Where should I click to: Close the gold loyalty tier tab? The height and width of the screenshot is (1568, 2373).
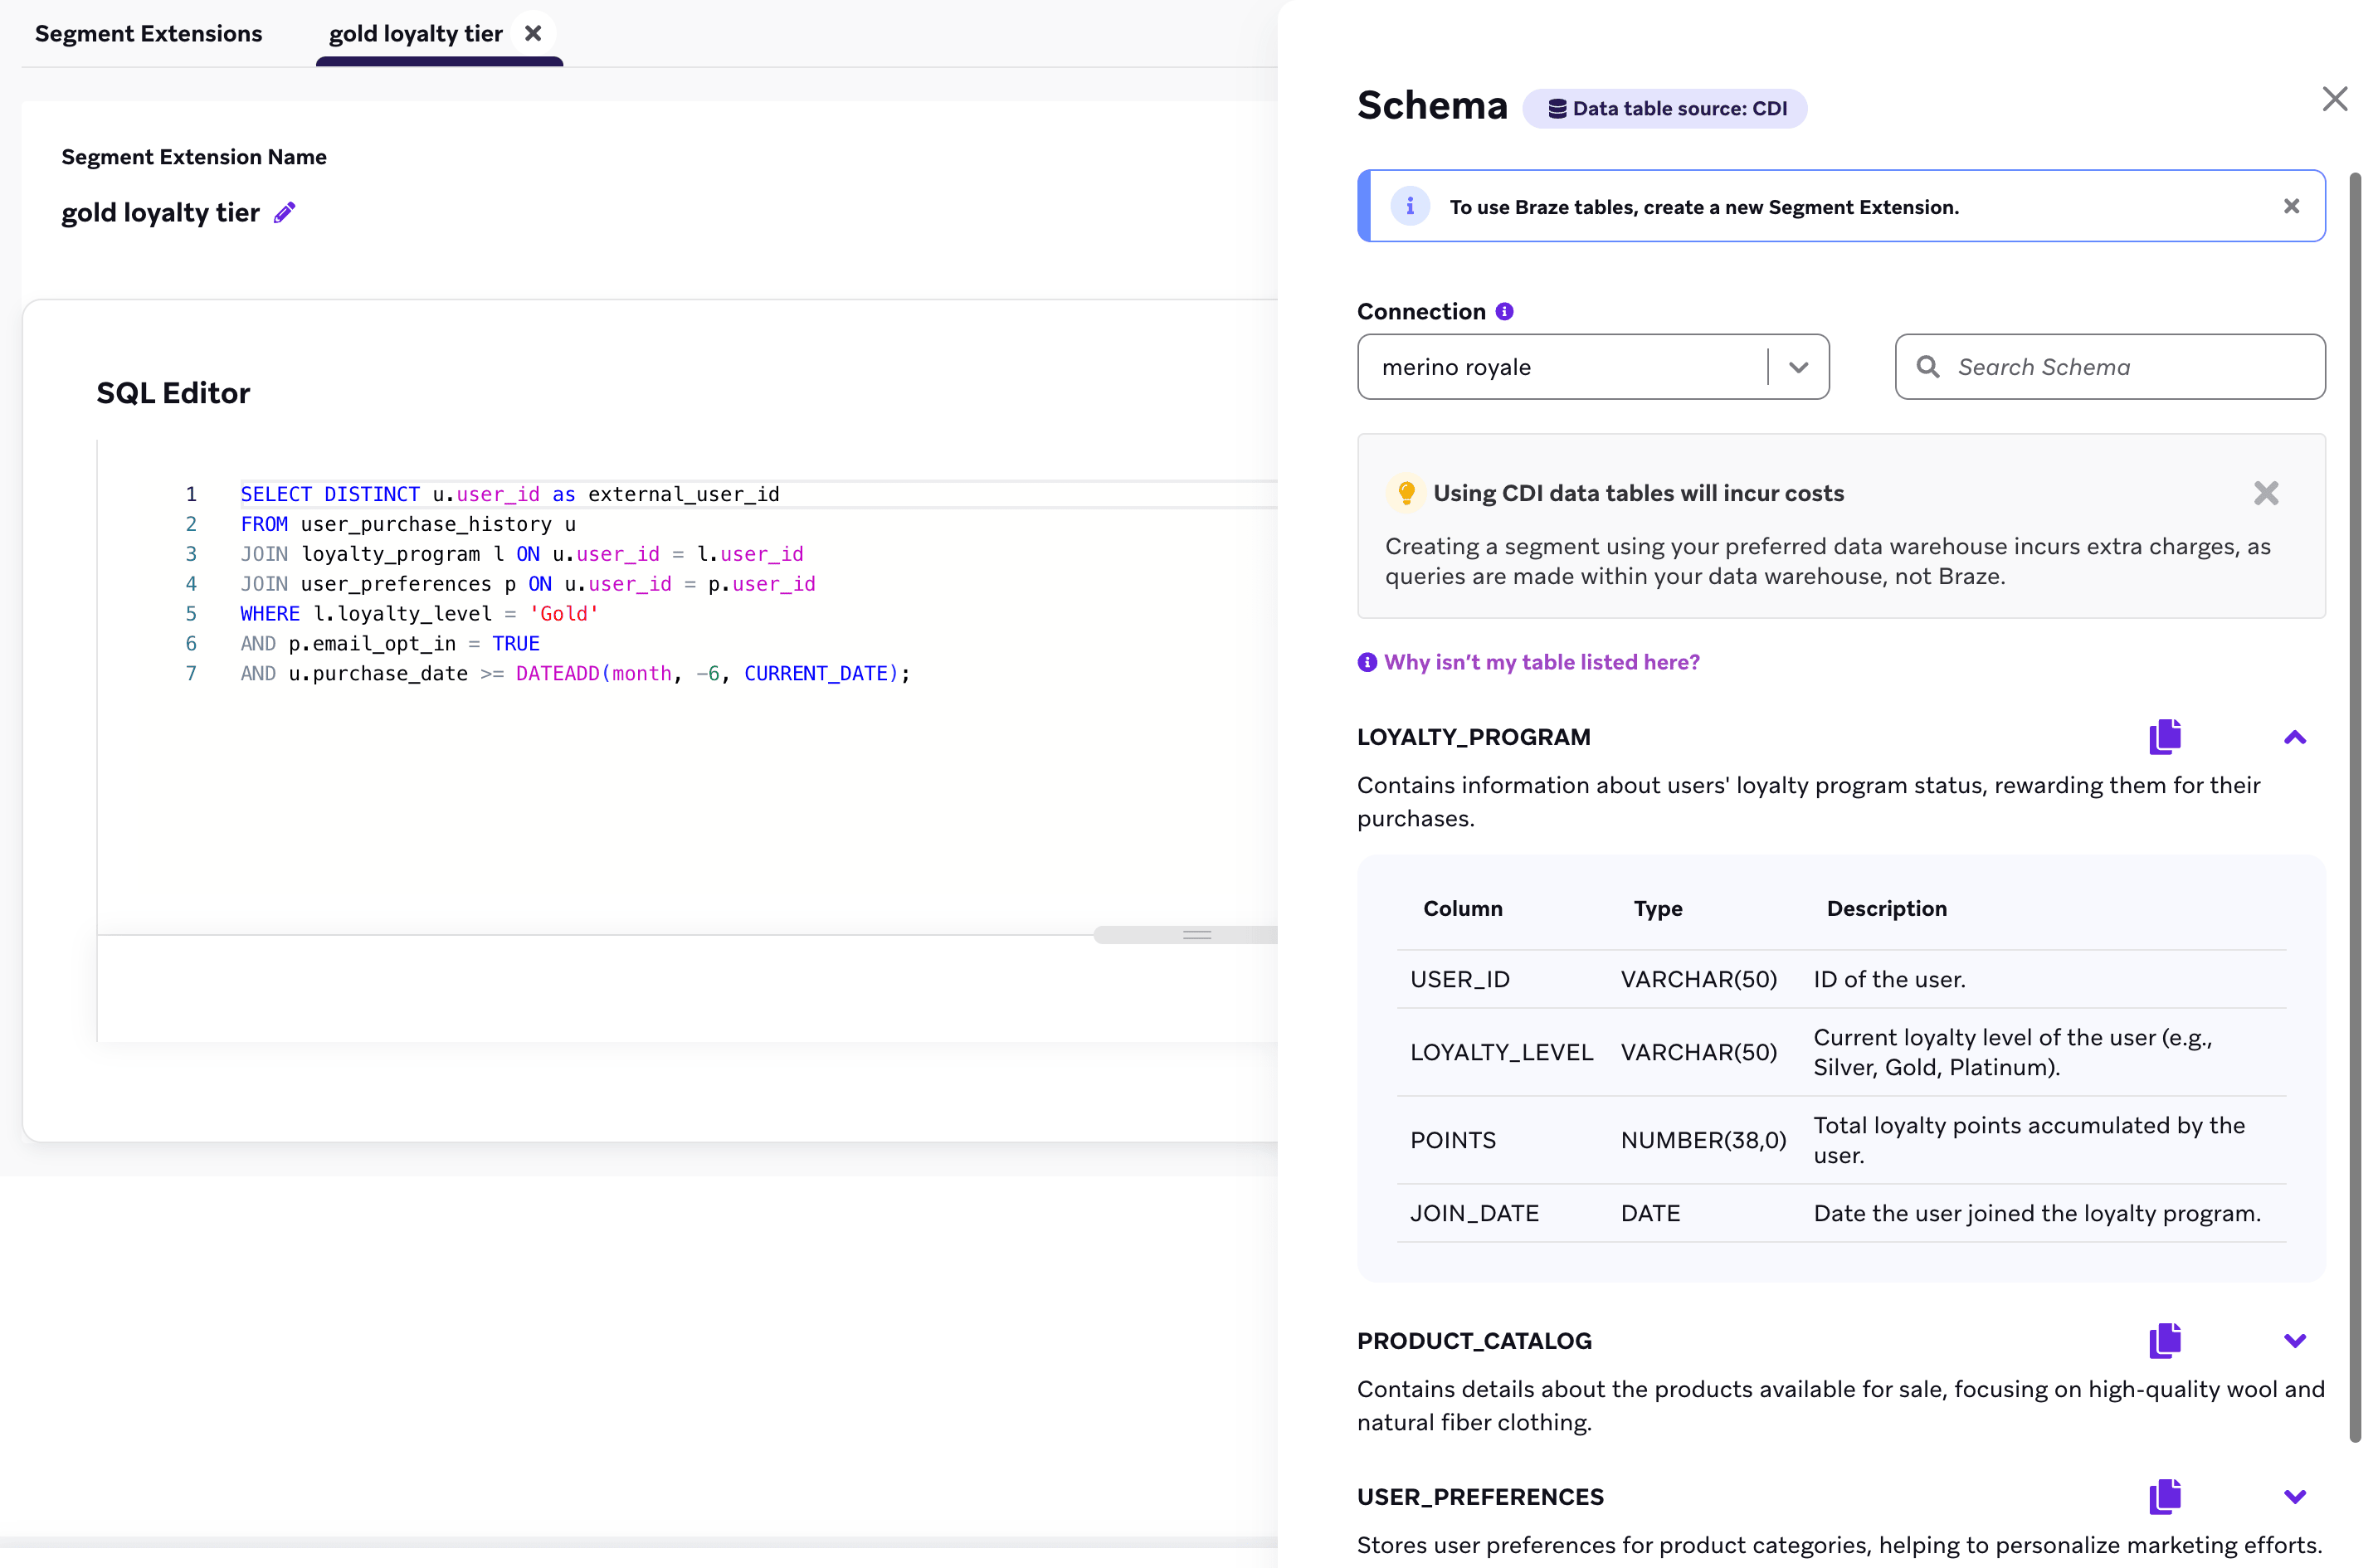coord(533,34)
